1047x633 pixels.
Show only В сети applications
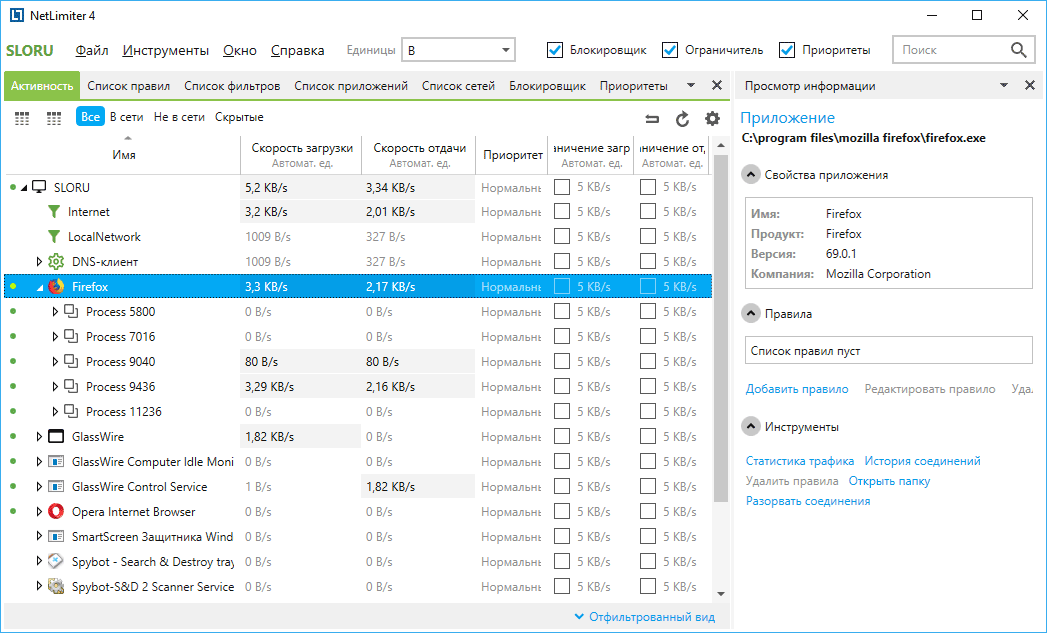(x=127, y=117)
